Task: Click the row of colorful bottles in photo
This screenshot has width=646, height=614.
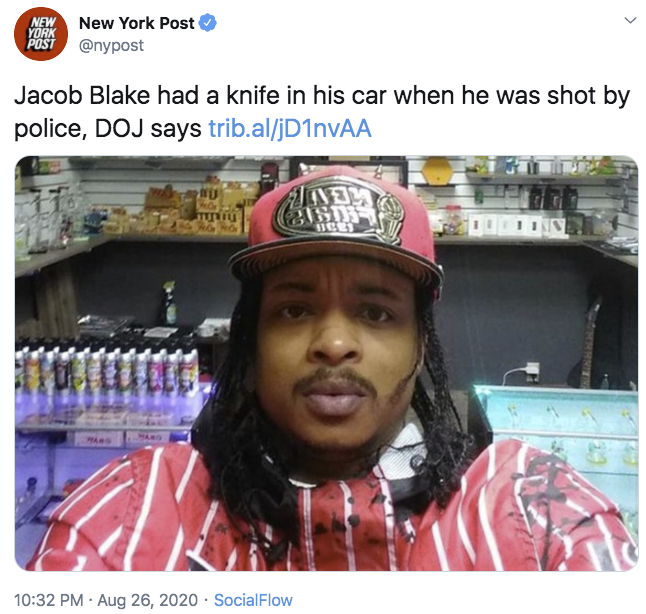Action: (x=107, y=369)
